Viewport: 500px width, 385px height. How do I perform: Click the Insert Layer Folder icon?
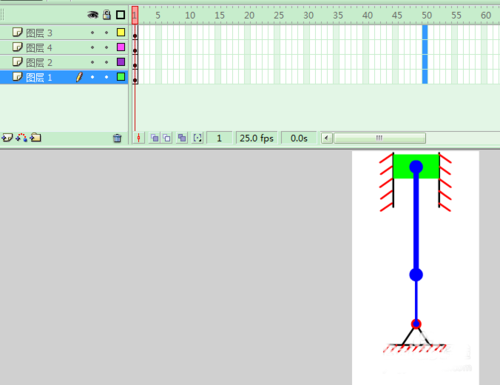pyautogui.click(x=35, y=137)
